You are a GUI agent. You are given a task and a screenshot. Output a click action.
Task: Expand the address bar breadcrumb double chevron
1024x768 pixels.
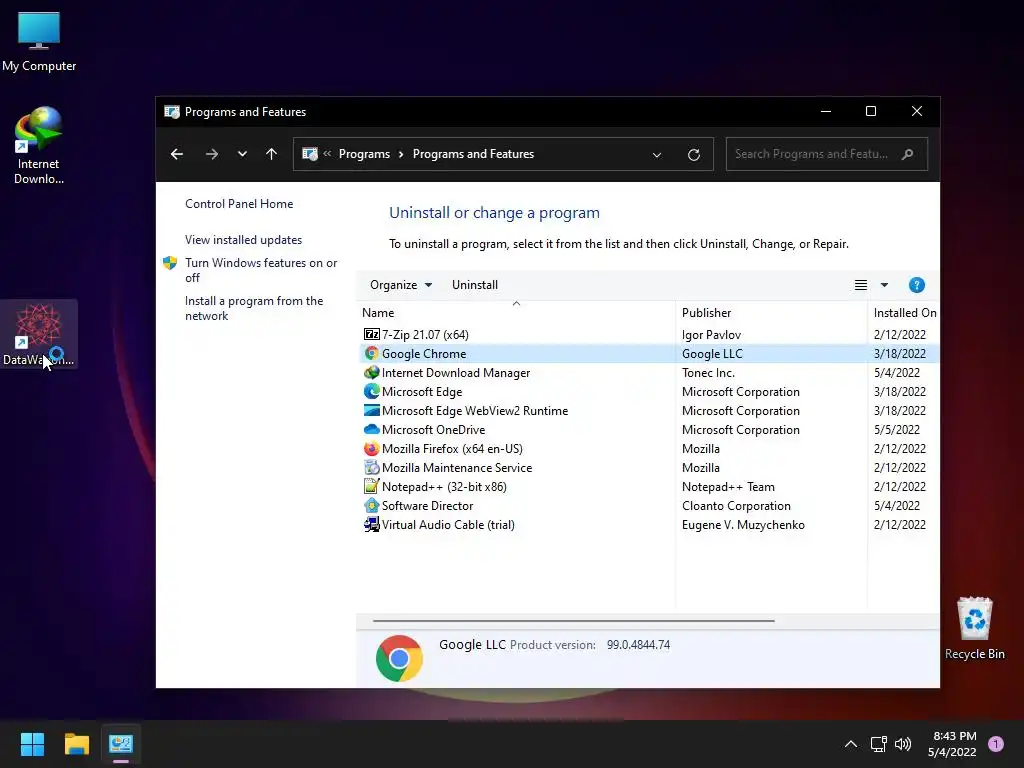coord(327,153)
